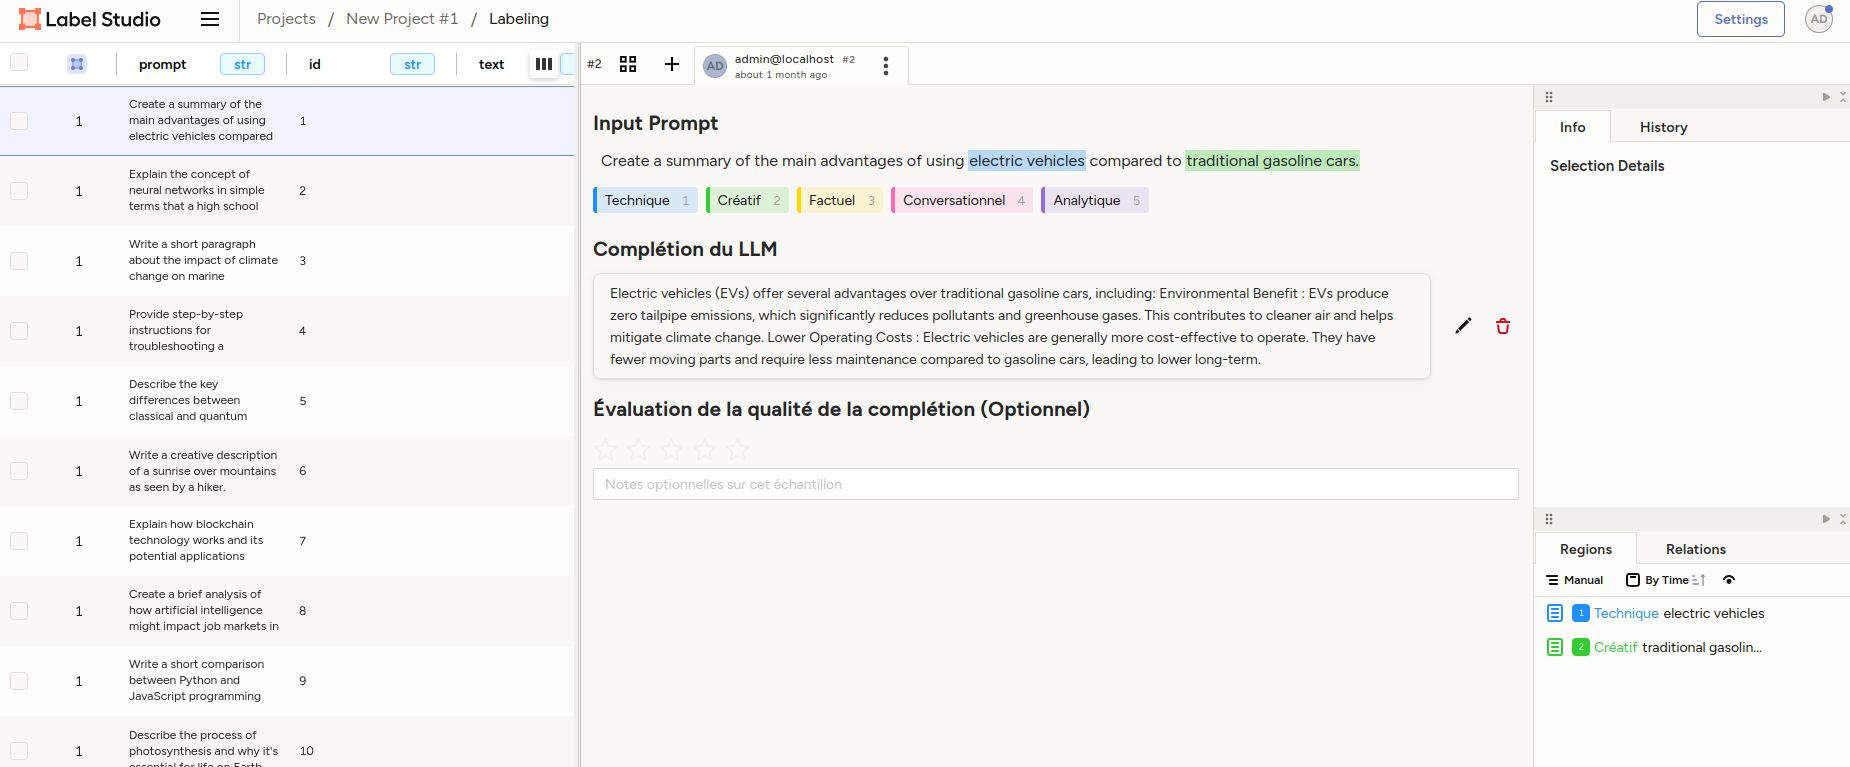The image size is (1850, 767).
Task: Click the pencil edit icon for completion
Action: point(1463,326)
